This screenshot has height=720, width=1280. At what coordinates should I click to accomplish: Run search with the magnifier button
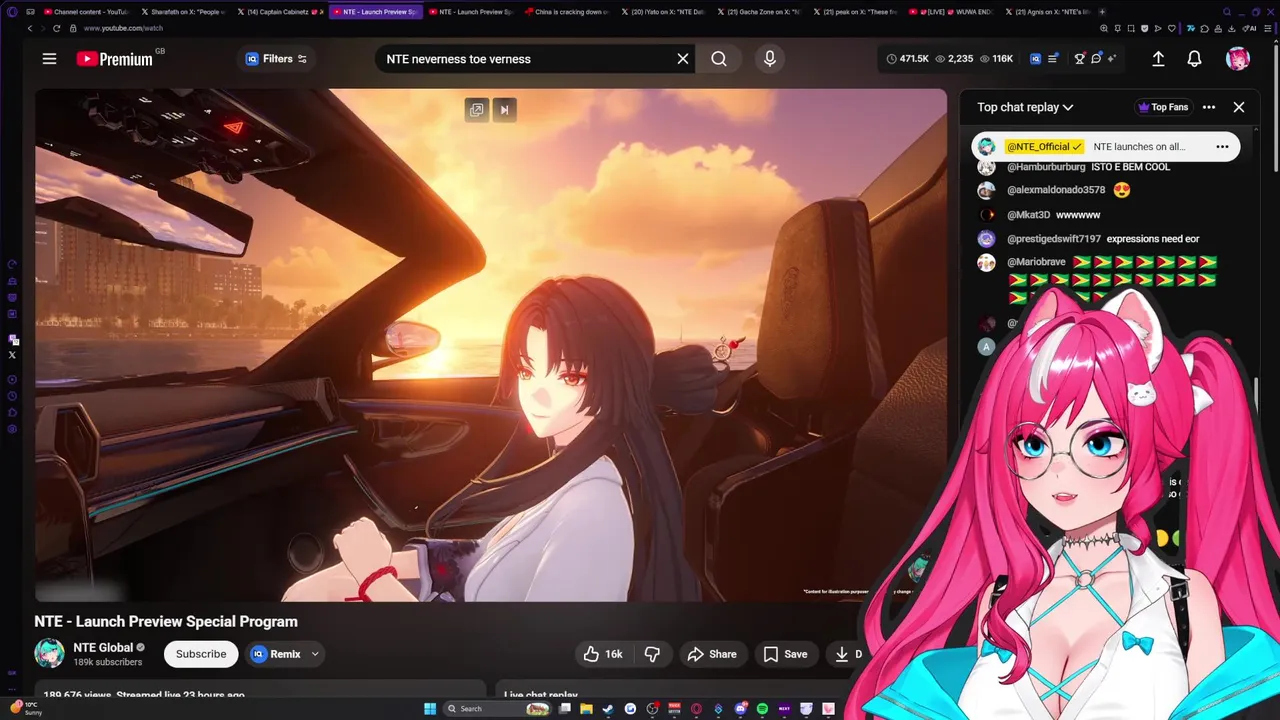[x=719, y=59]
